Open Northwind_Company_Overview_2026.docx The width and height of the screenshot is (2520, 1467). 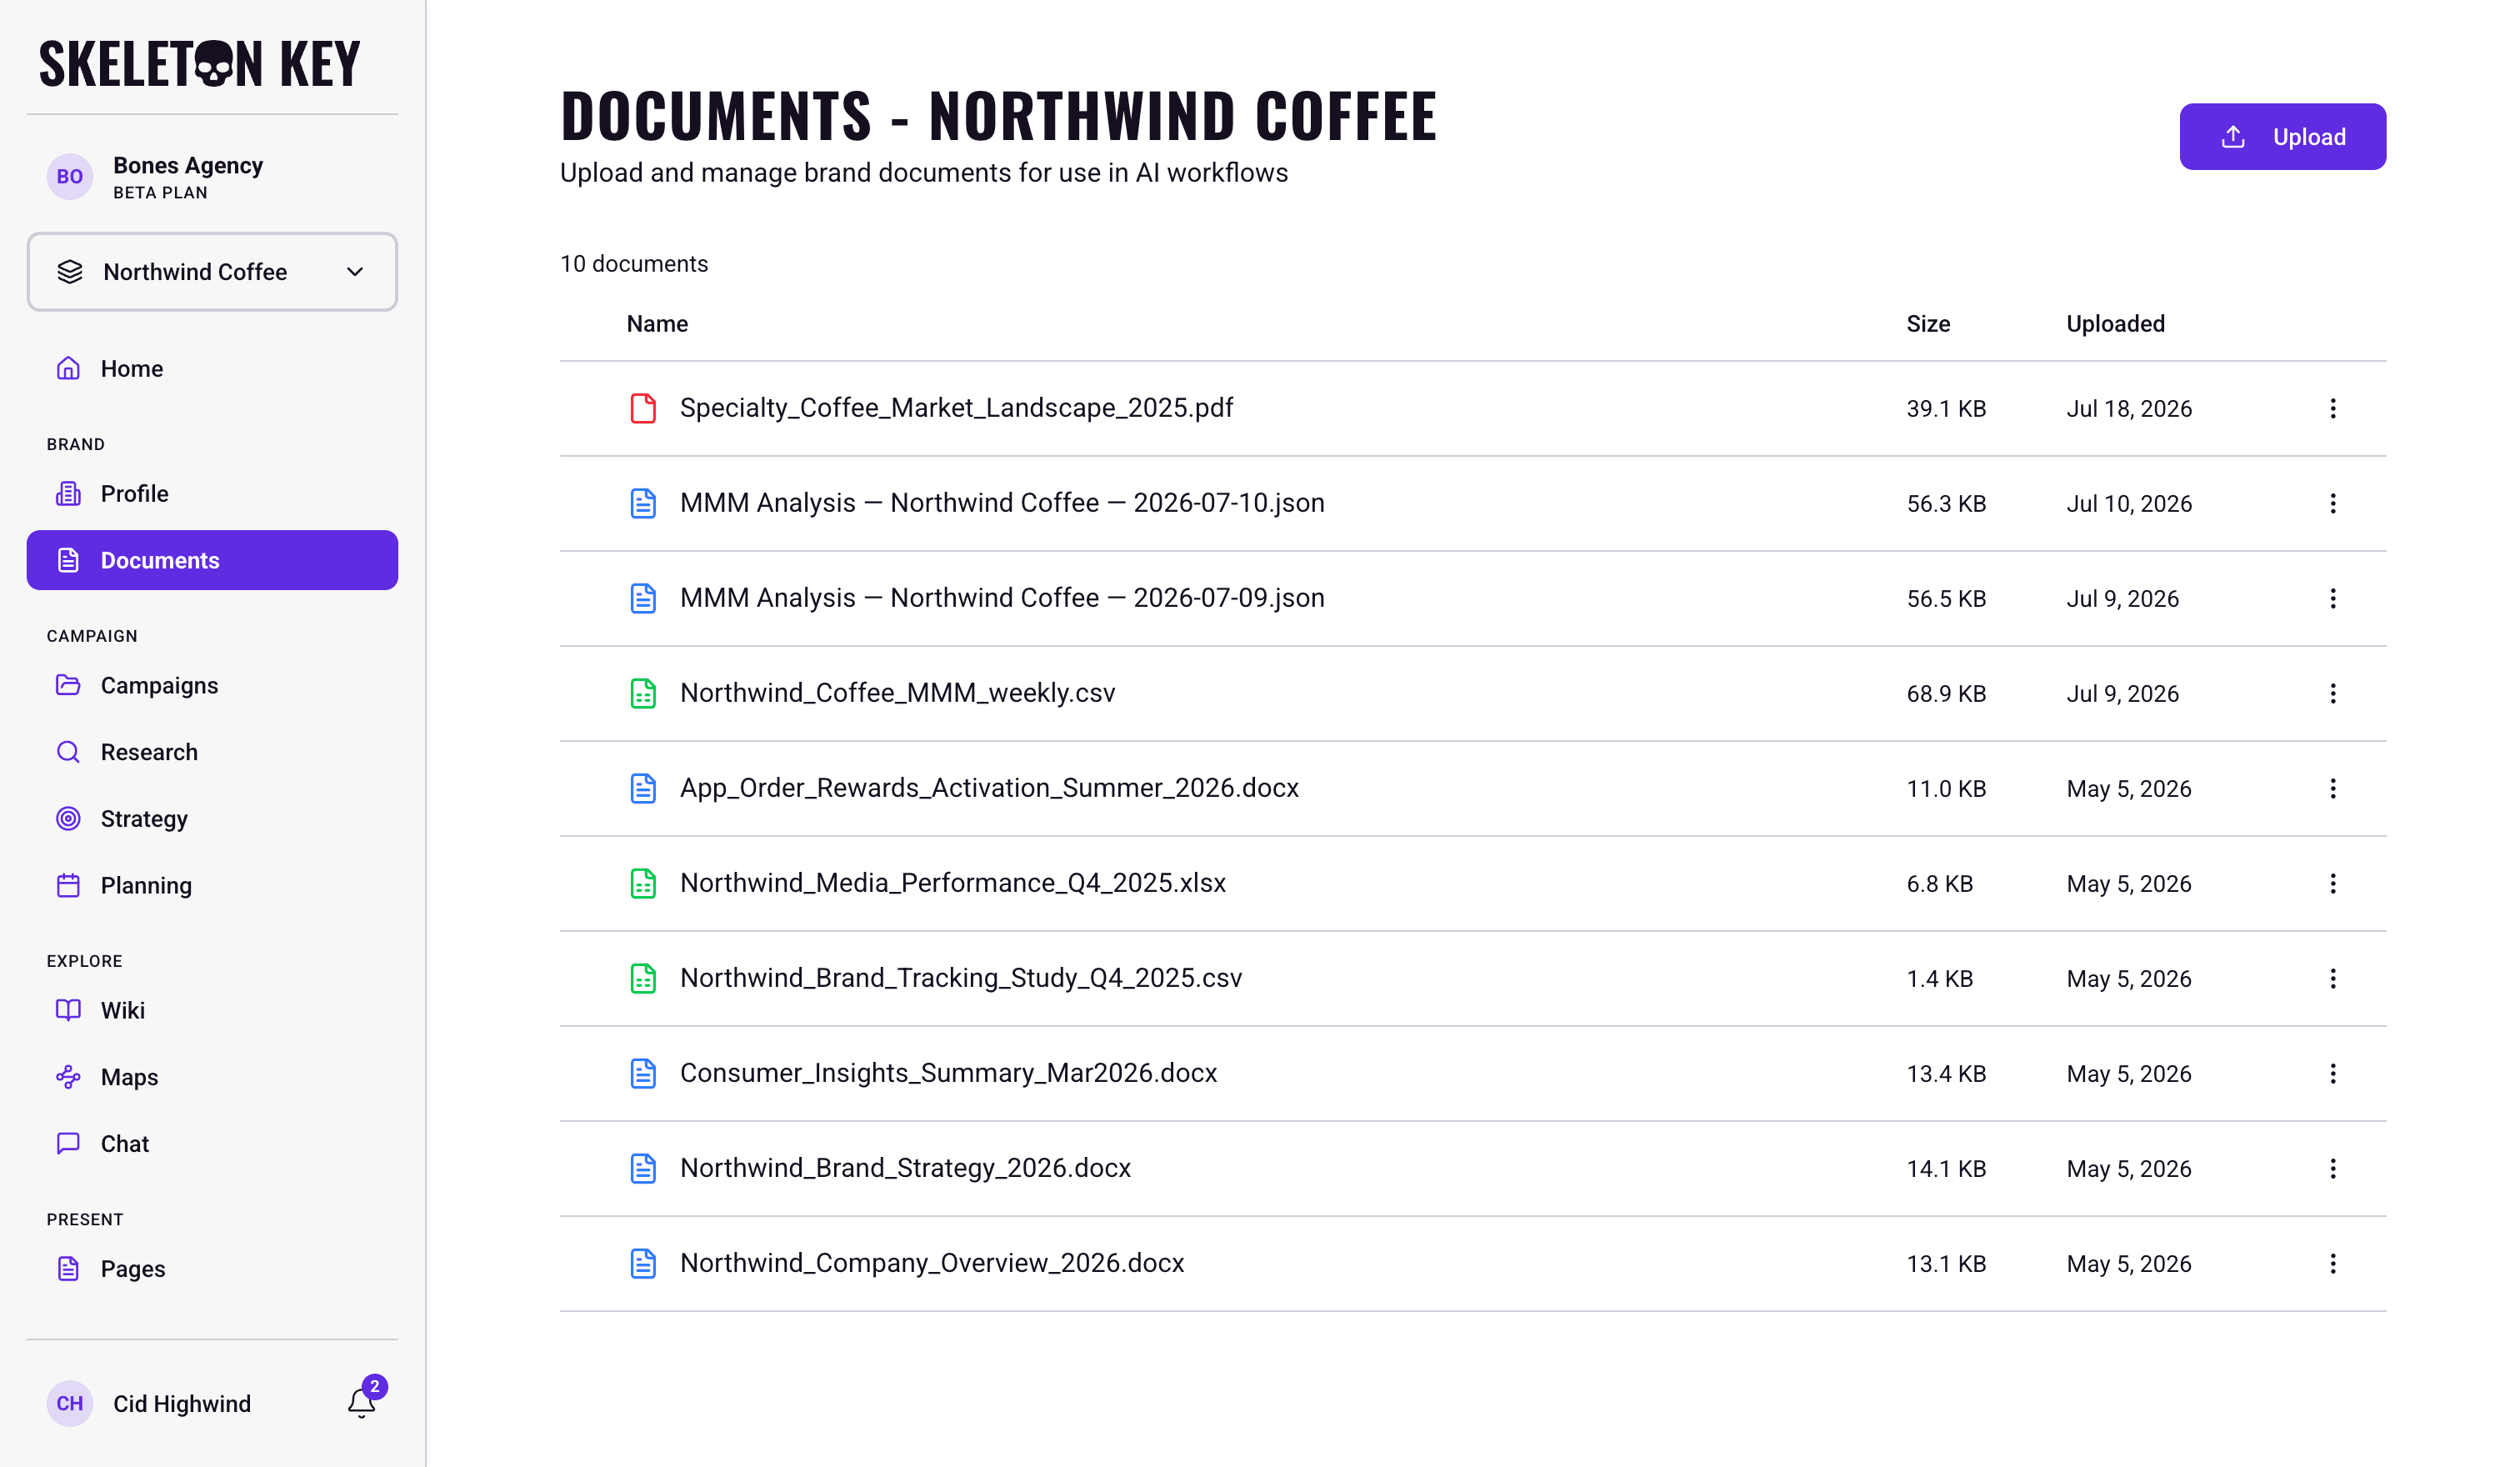932,1263
